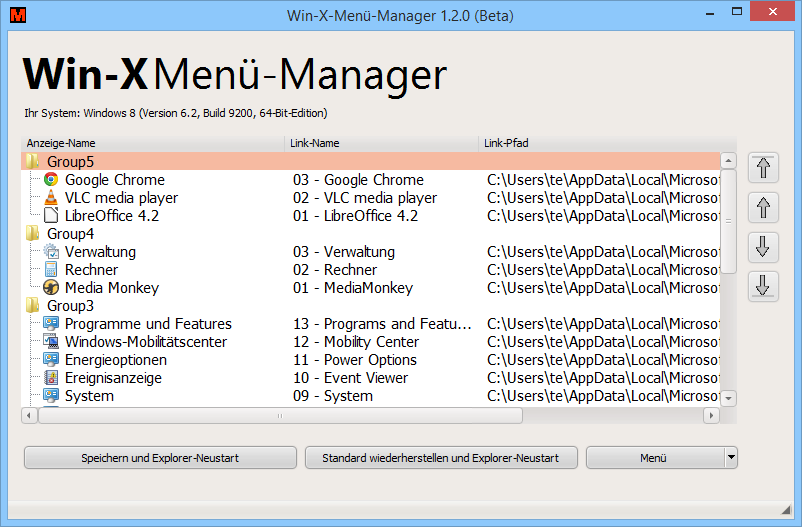Screen dimensions: 802x527
Task: Click the move-to-top arrow button
Action: click(x=763, y=168)
